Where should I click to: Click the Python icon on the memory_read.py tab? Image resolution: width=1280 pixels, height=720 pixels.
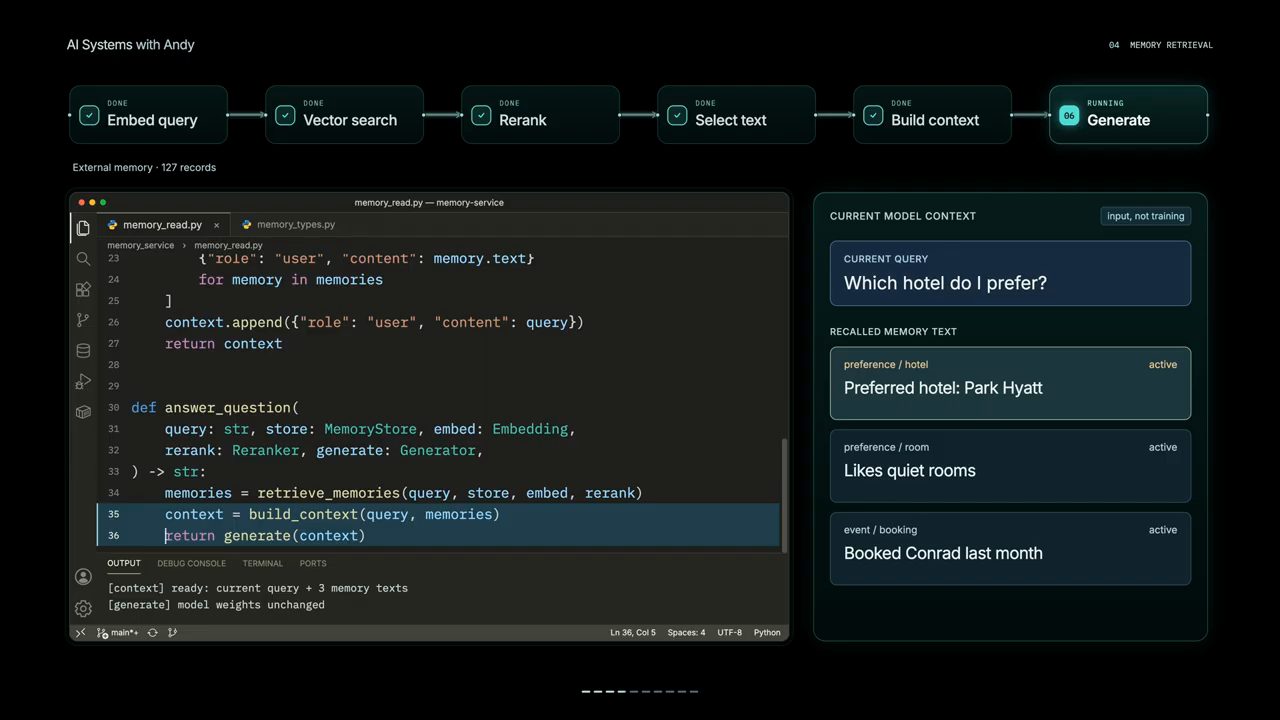click(114, 225)
